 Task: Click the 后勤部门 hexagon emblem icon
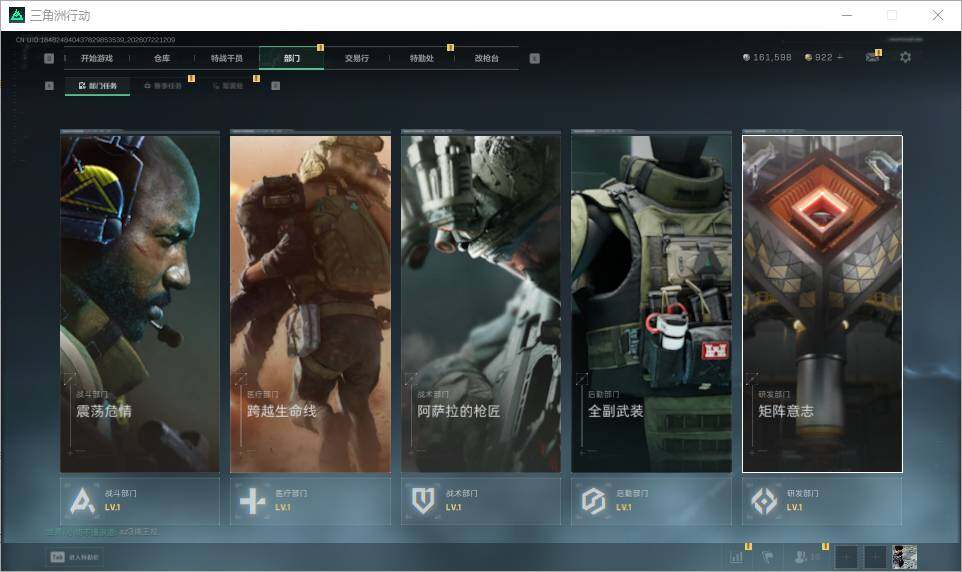593,501
